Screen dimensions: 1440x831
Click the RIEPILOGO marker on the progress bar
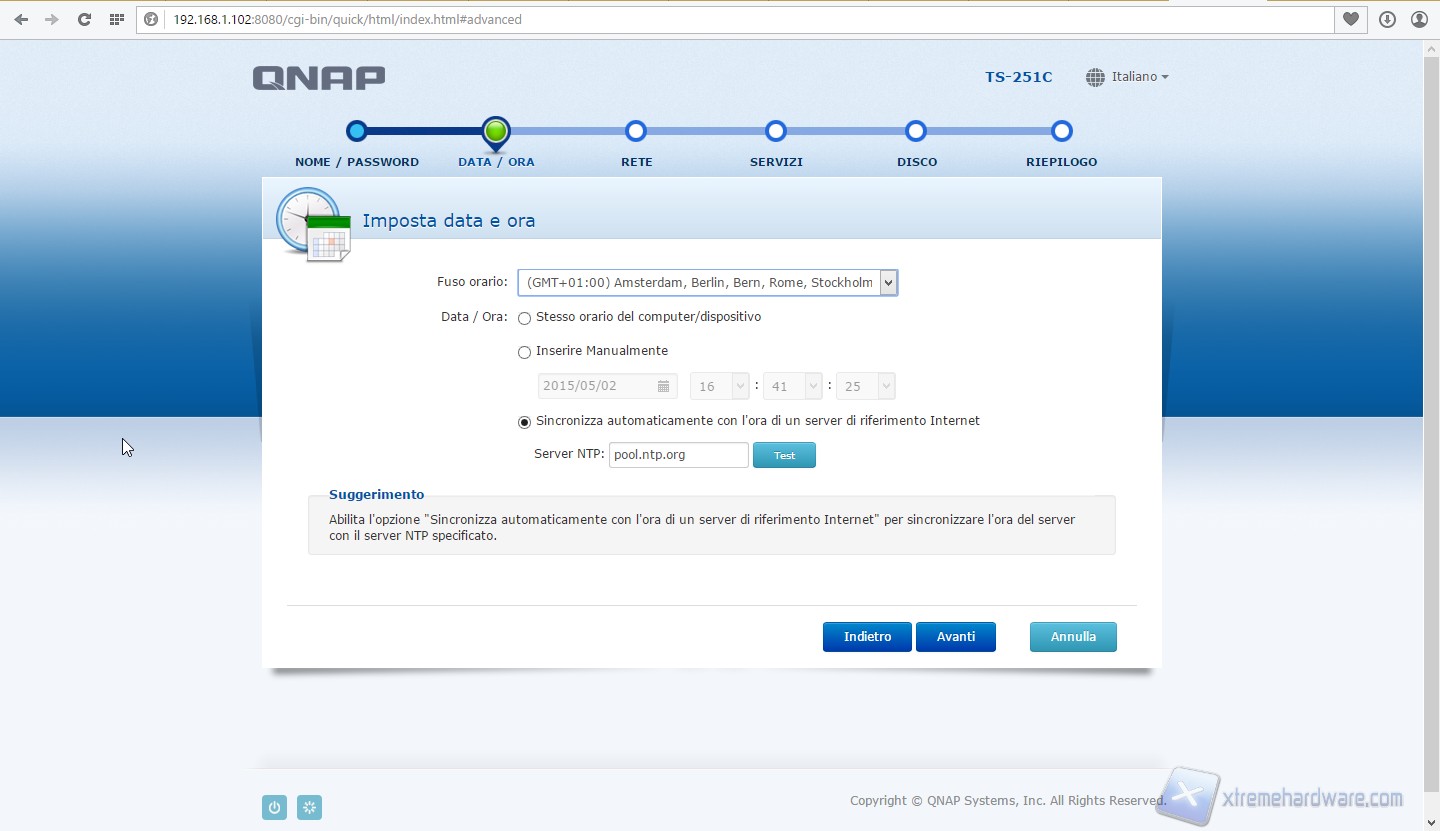point(1062,131)
